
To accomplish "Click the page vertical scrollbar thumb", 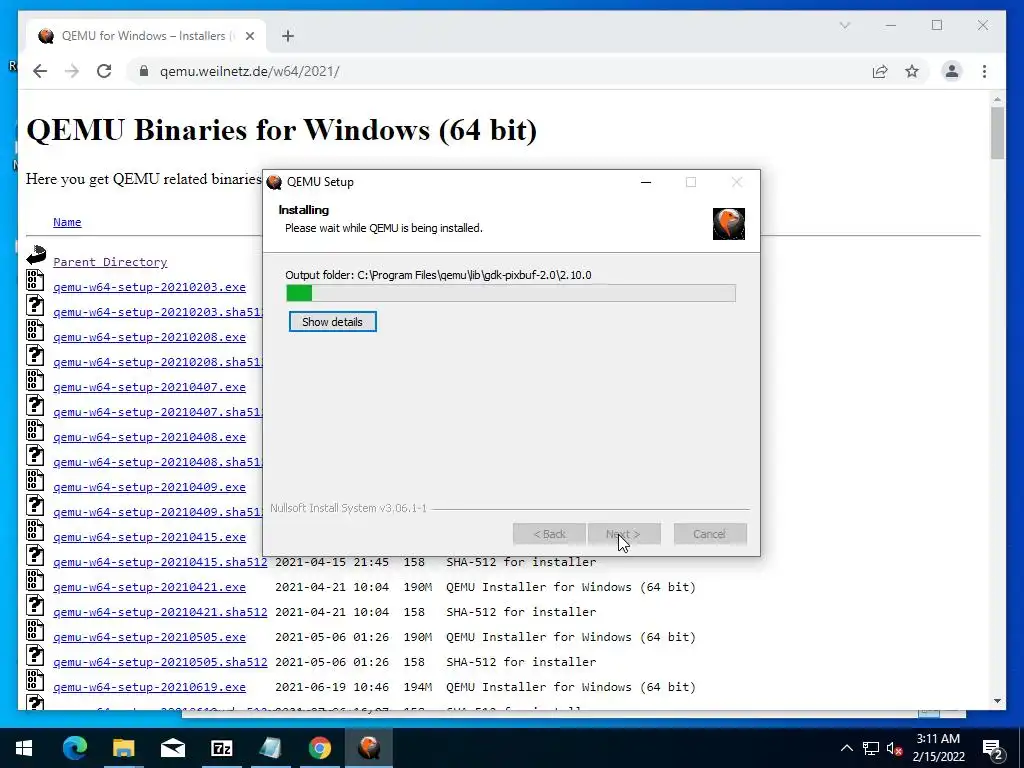I will point(997,133).
